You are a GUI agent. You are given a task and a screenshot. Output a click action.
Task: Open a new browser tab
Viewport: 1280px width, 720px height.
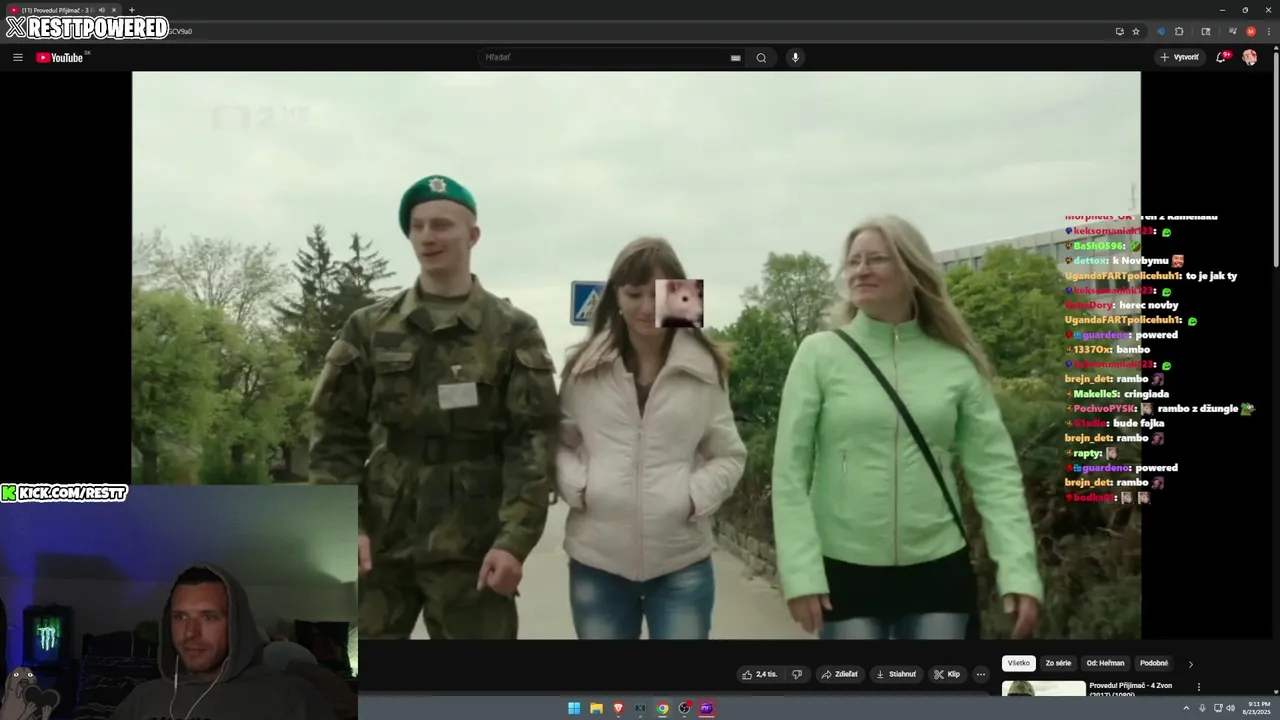pyautogui.click(x=131, y=10)
